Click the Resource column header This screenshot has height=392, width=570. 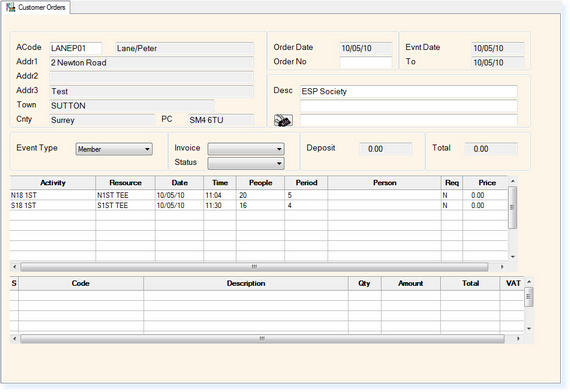pos(125,183)
